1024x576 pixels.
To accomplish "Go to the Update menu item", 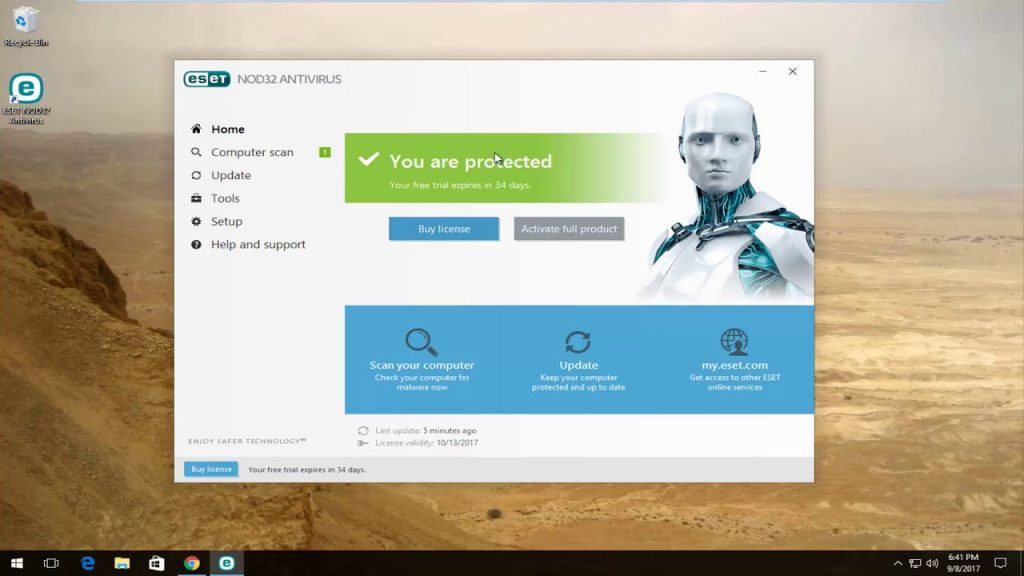I will 231,175.
